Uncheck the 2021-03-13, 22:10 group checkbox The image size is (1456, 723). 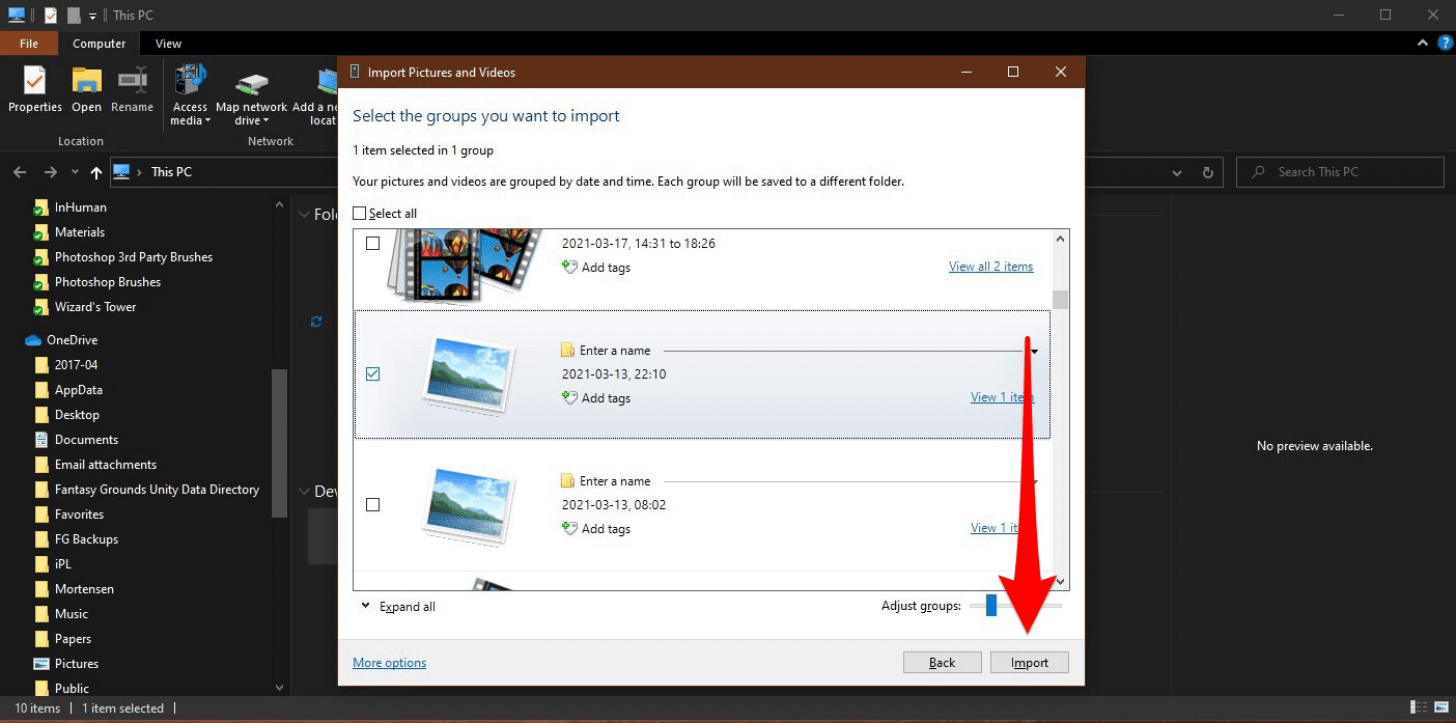(373, 374)
